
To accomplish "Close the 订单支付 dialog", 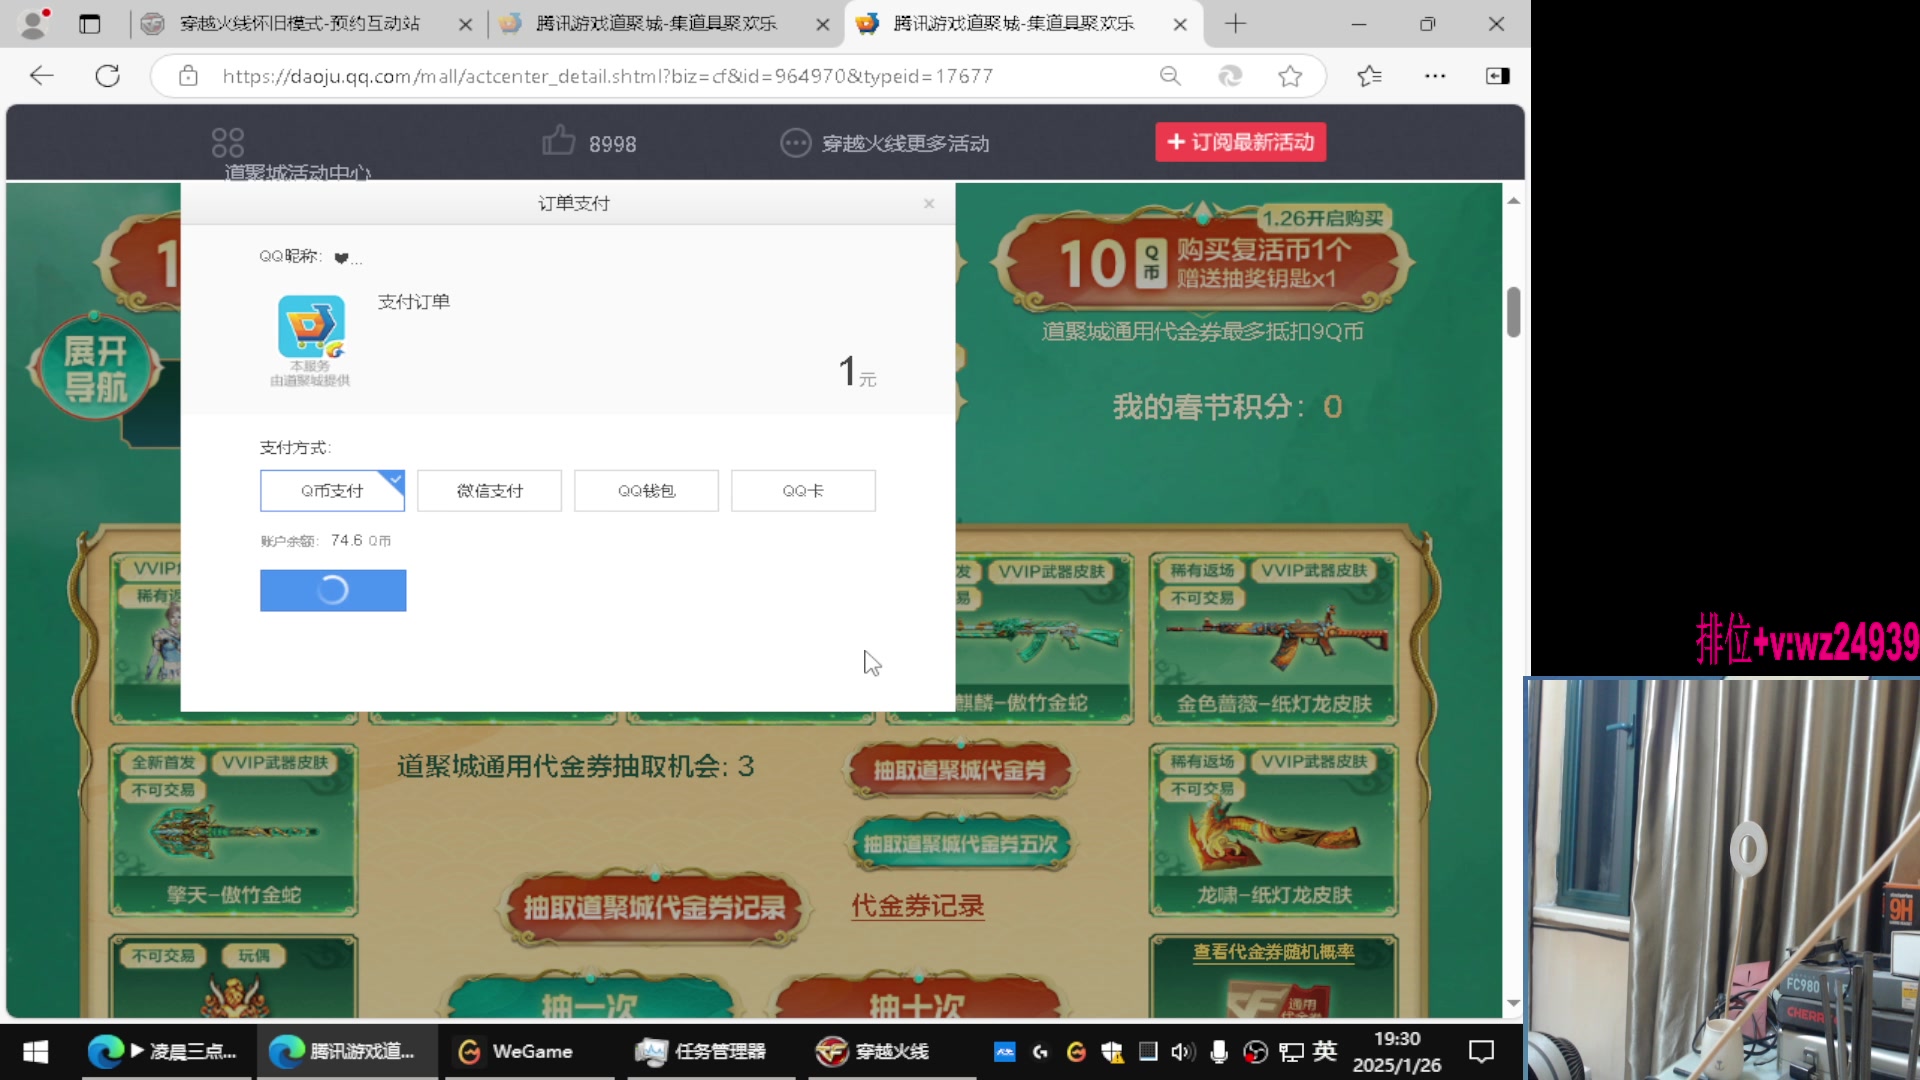I will (x=929, y=203).
